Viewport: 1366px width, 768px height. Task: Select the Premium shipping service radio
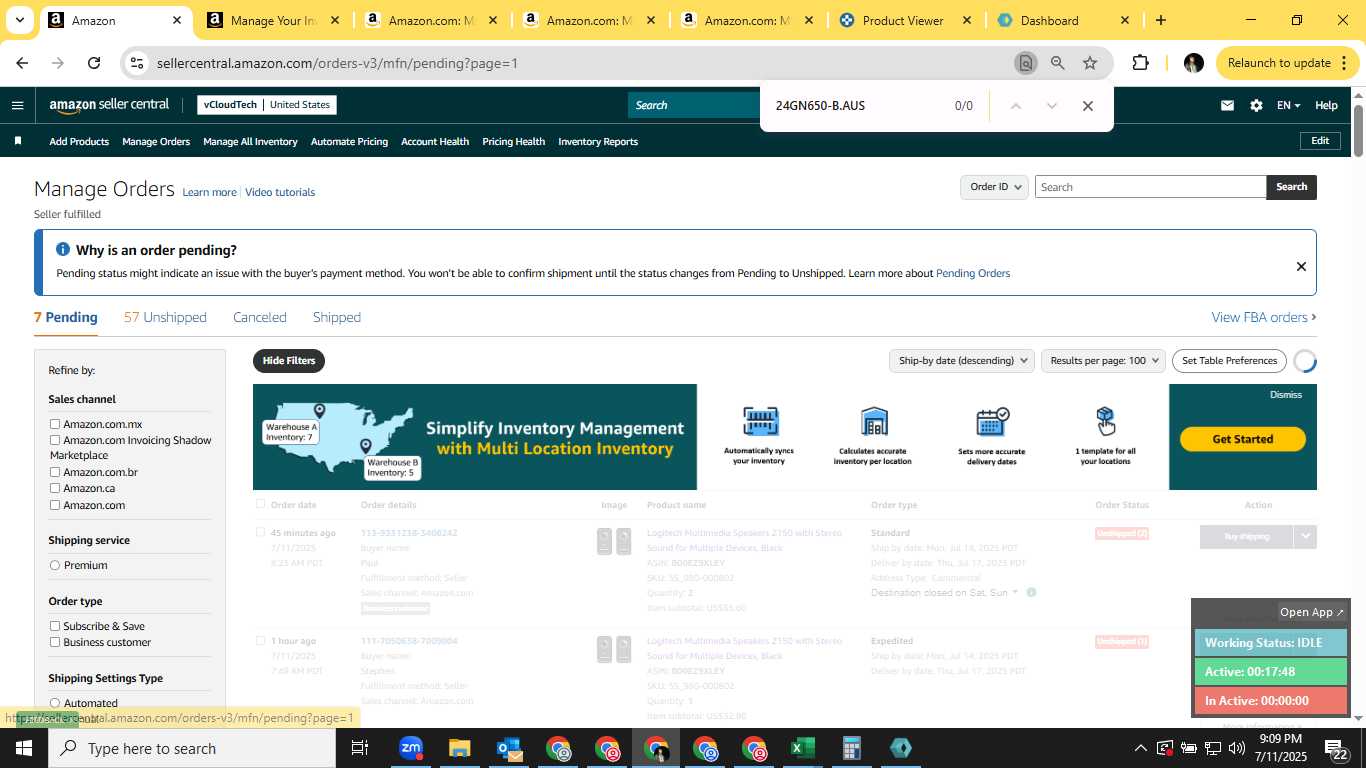coord(55,565)
